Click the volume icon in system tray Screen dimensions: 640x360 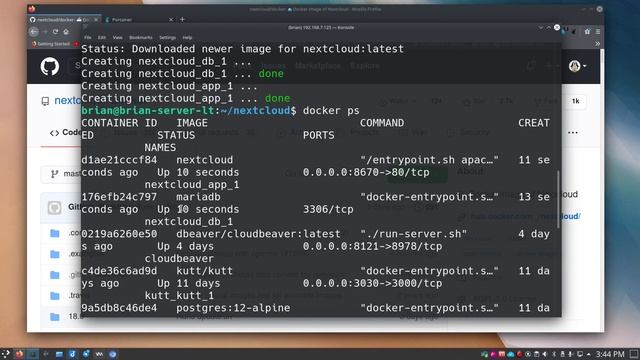pyautogui.click(x=544, y=354)
